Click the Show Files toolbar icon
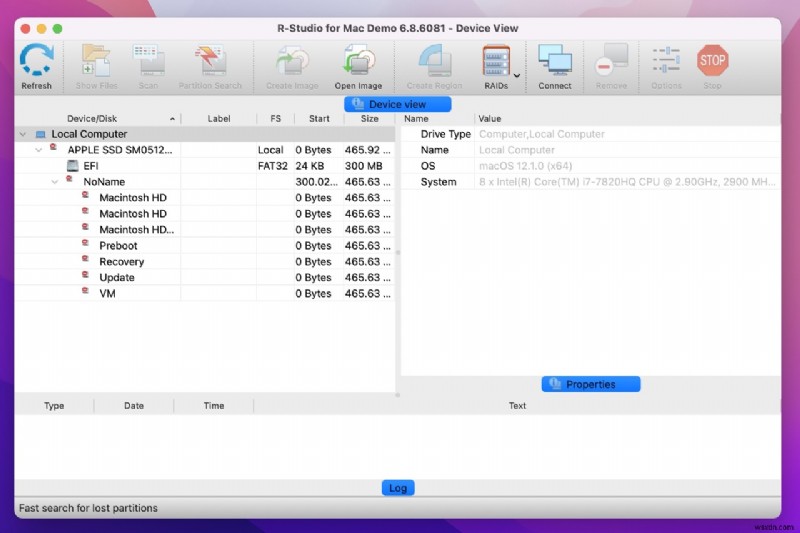The height and width of the screenshot is (533, 800). tap(96, 61)
